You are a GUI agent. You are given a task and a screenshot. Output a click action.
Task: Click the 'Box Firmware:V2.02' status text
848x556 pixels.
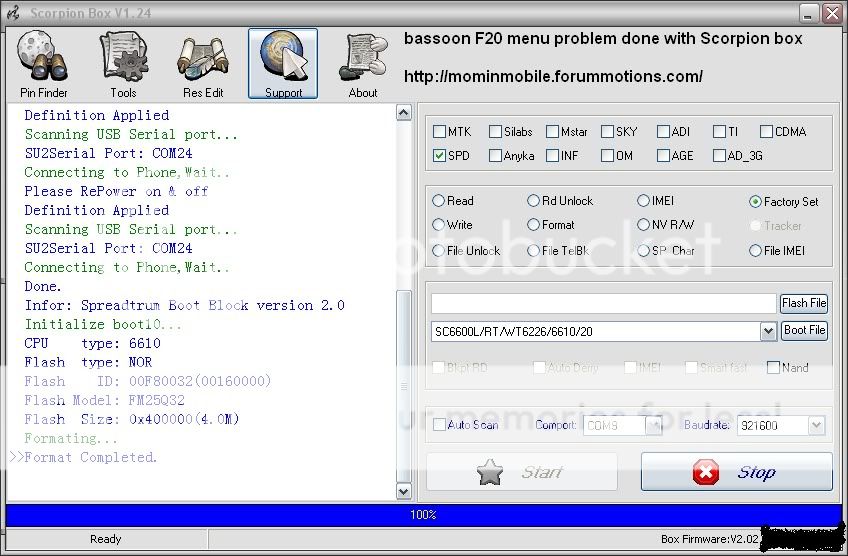(710, 539)
